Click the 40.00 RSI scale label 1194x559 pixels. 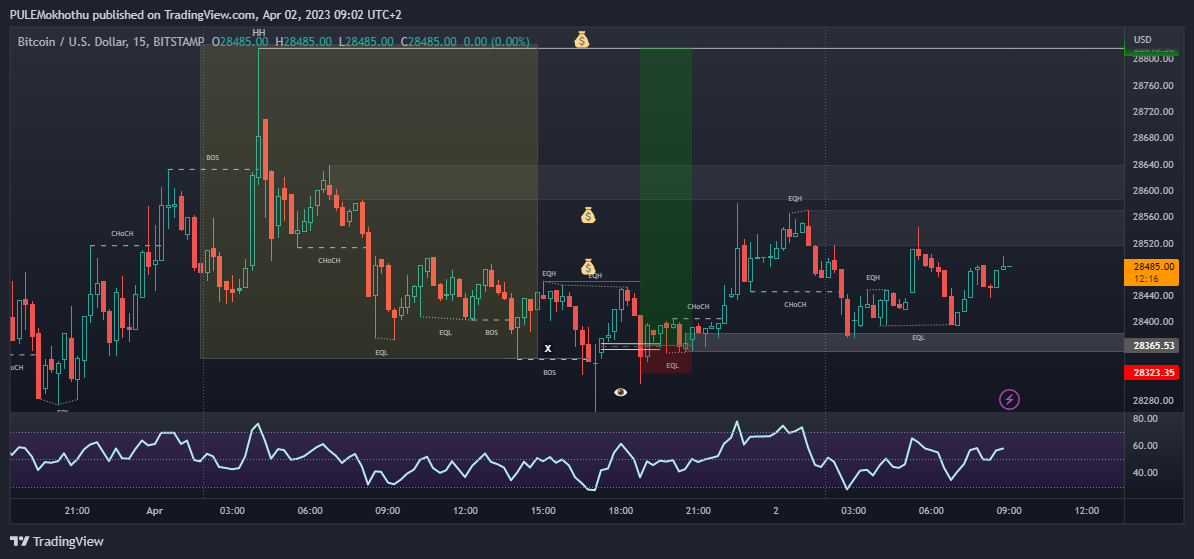[x=1145, y=473]
